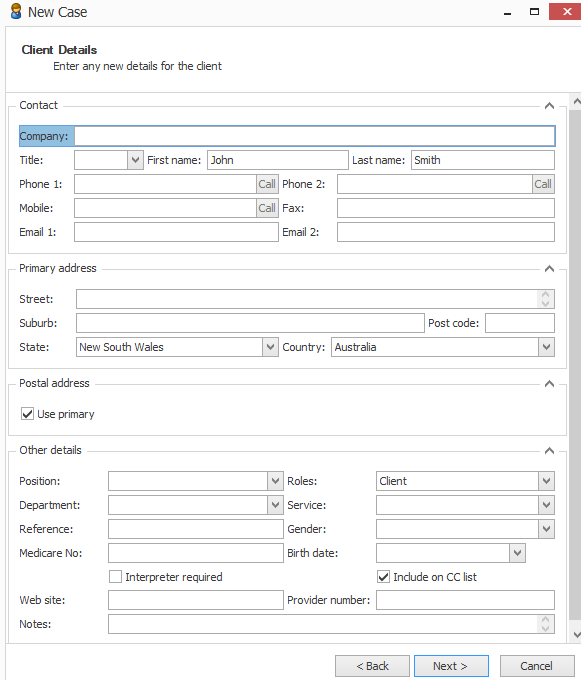Open the State dropdown showing New South Wales
581x680 pixels.
tap(270, 347)
